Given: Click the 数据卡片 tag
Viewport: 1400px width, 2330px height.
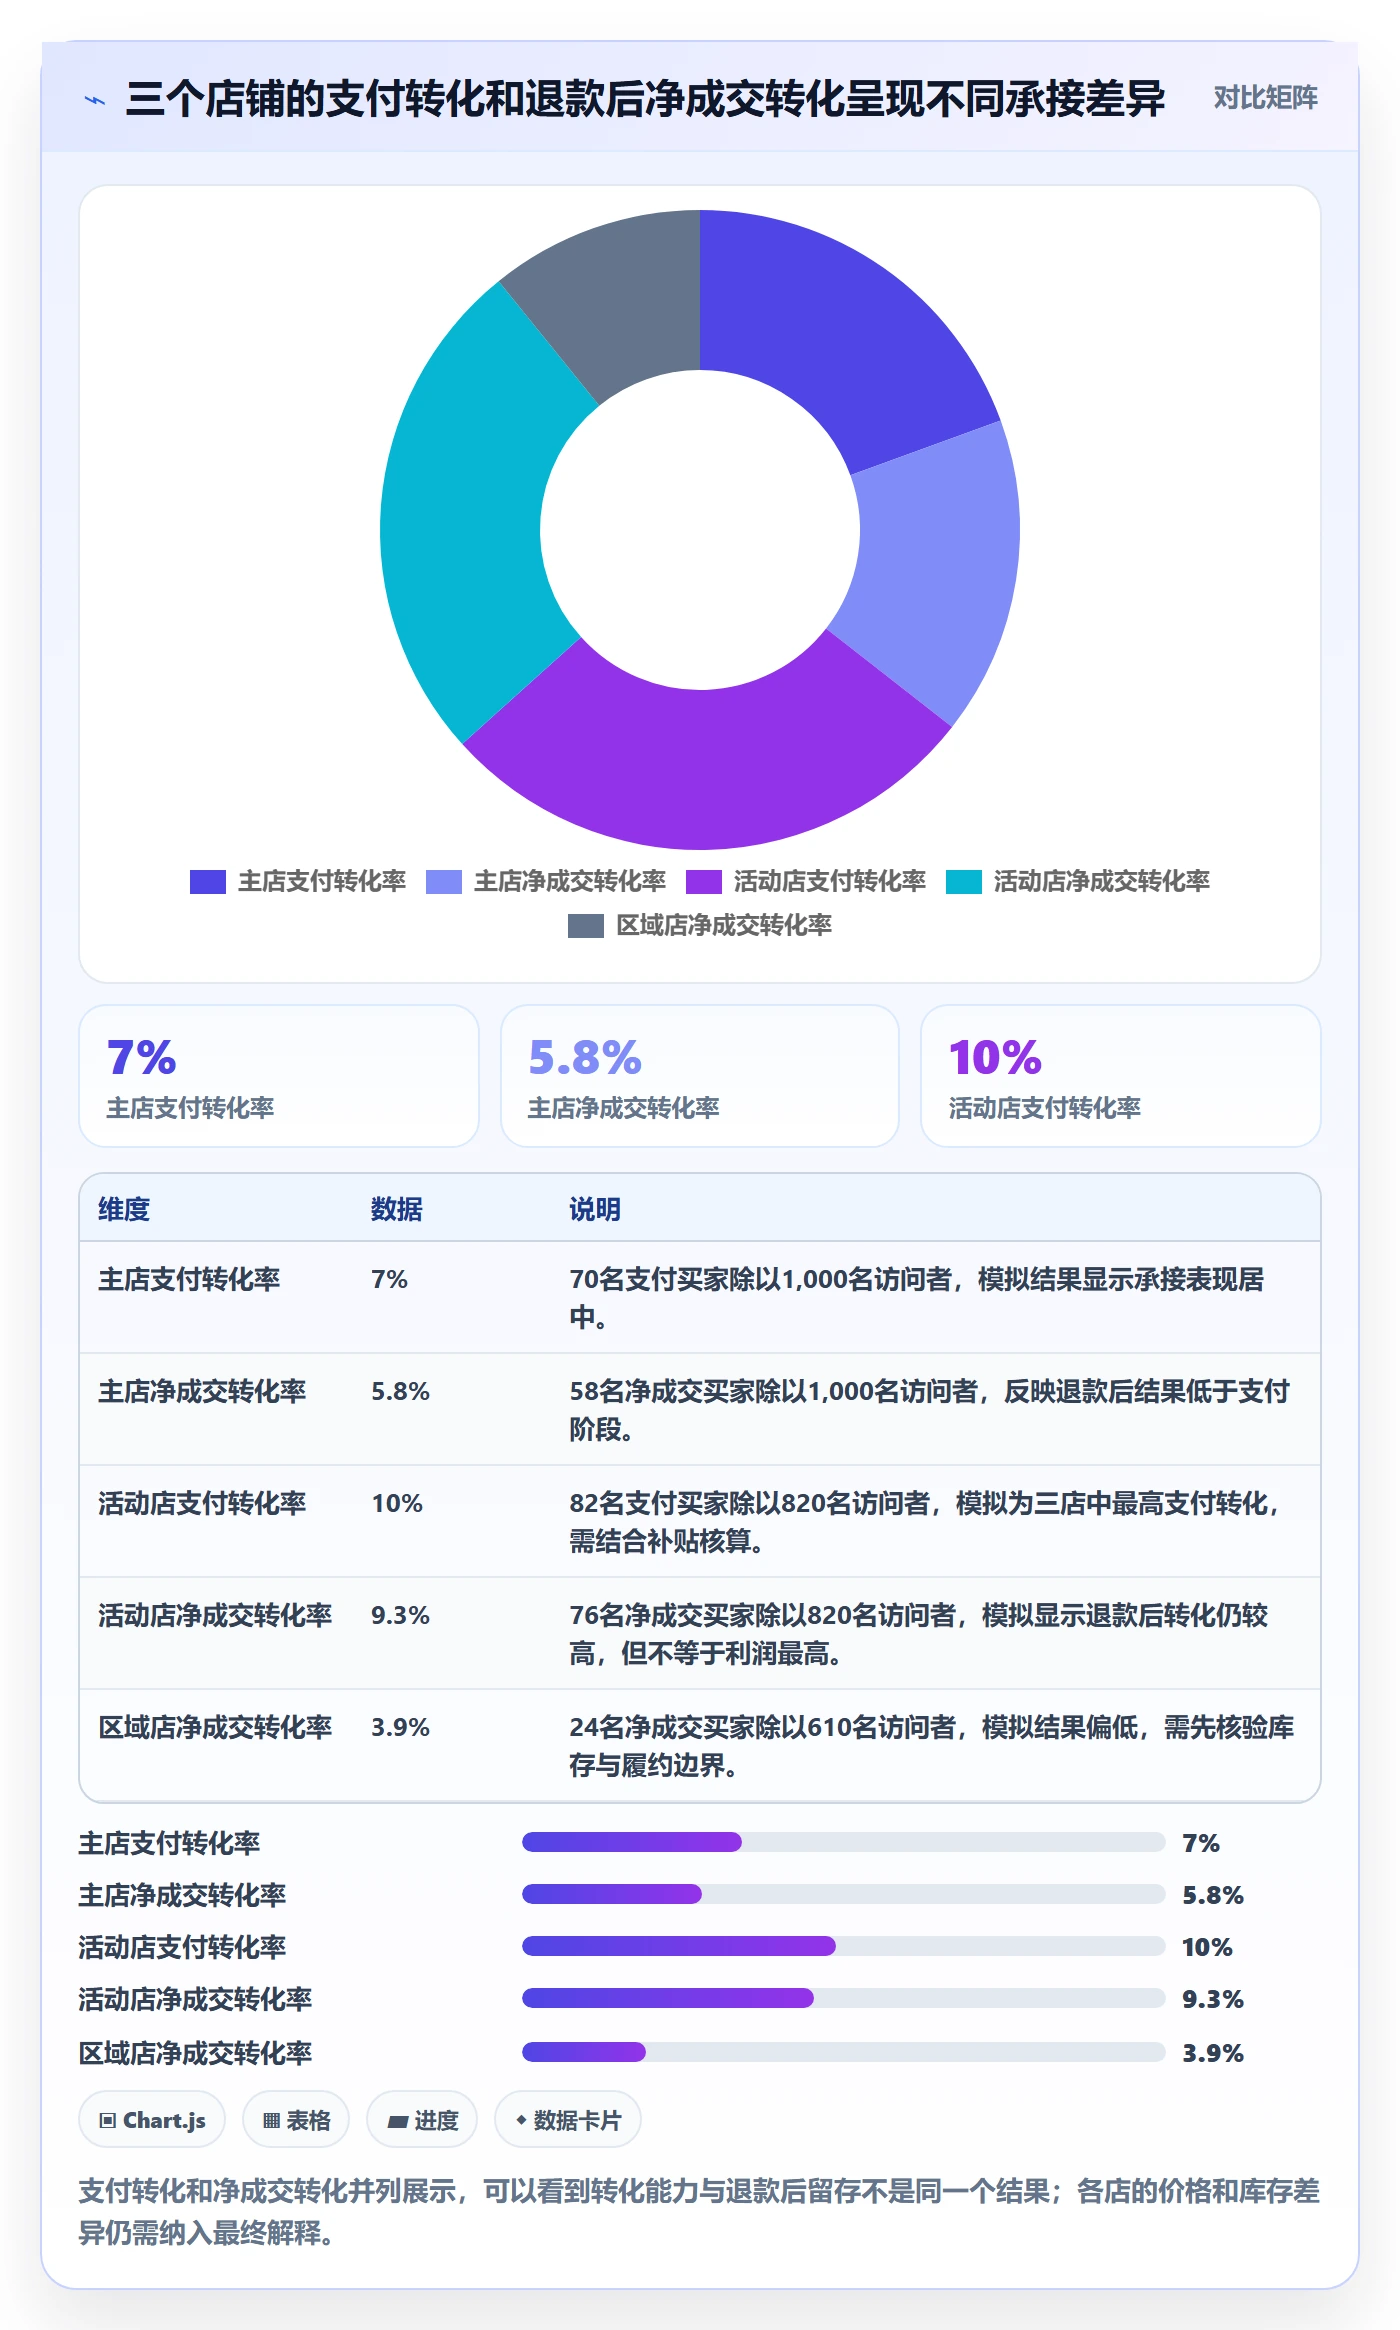Looking at the screenshot, I should point(568,2120).
